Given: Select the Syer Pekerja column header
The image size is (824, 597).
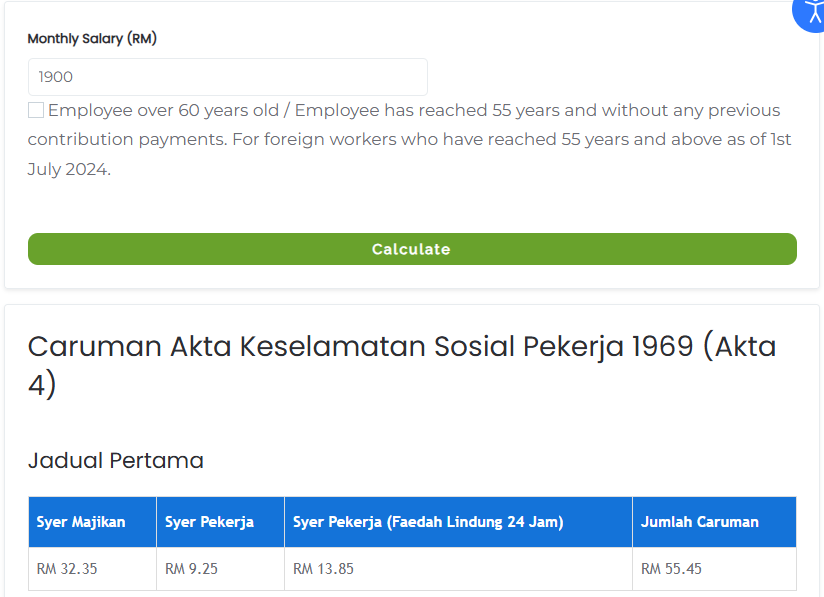Looking at the screenshot, I should click(x=220, y=522).
